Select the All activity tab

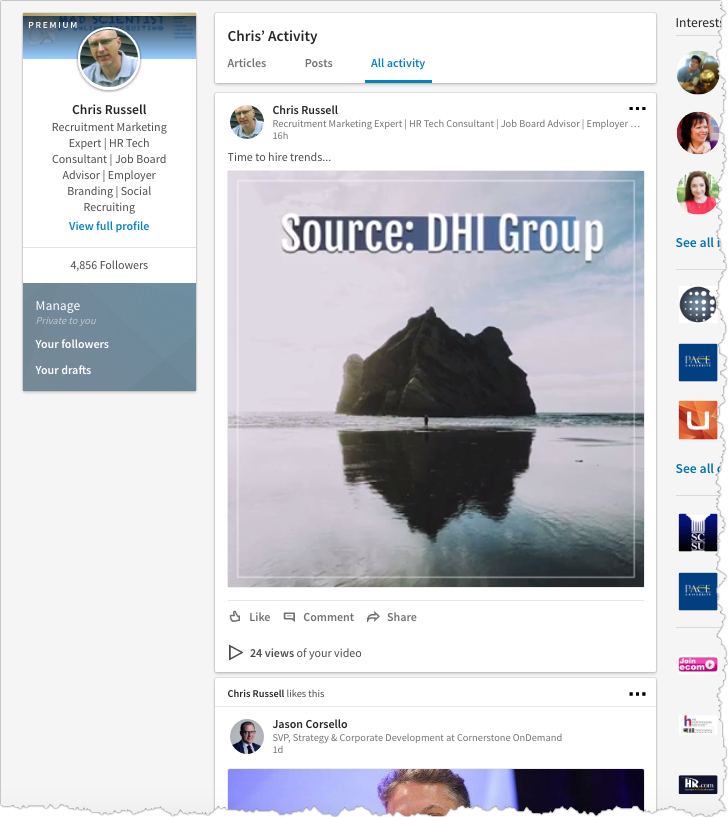click(x=398, y=63)
